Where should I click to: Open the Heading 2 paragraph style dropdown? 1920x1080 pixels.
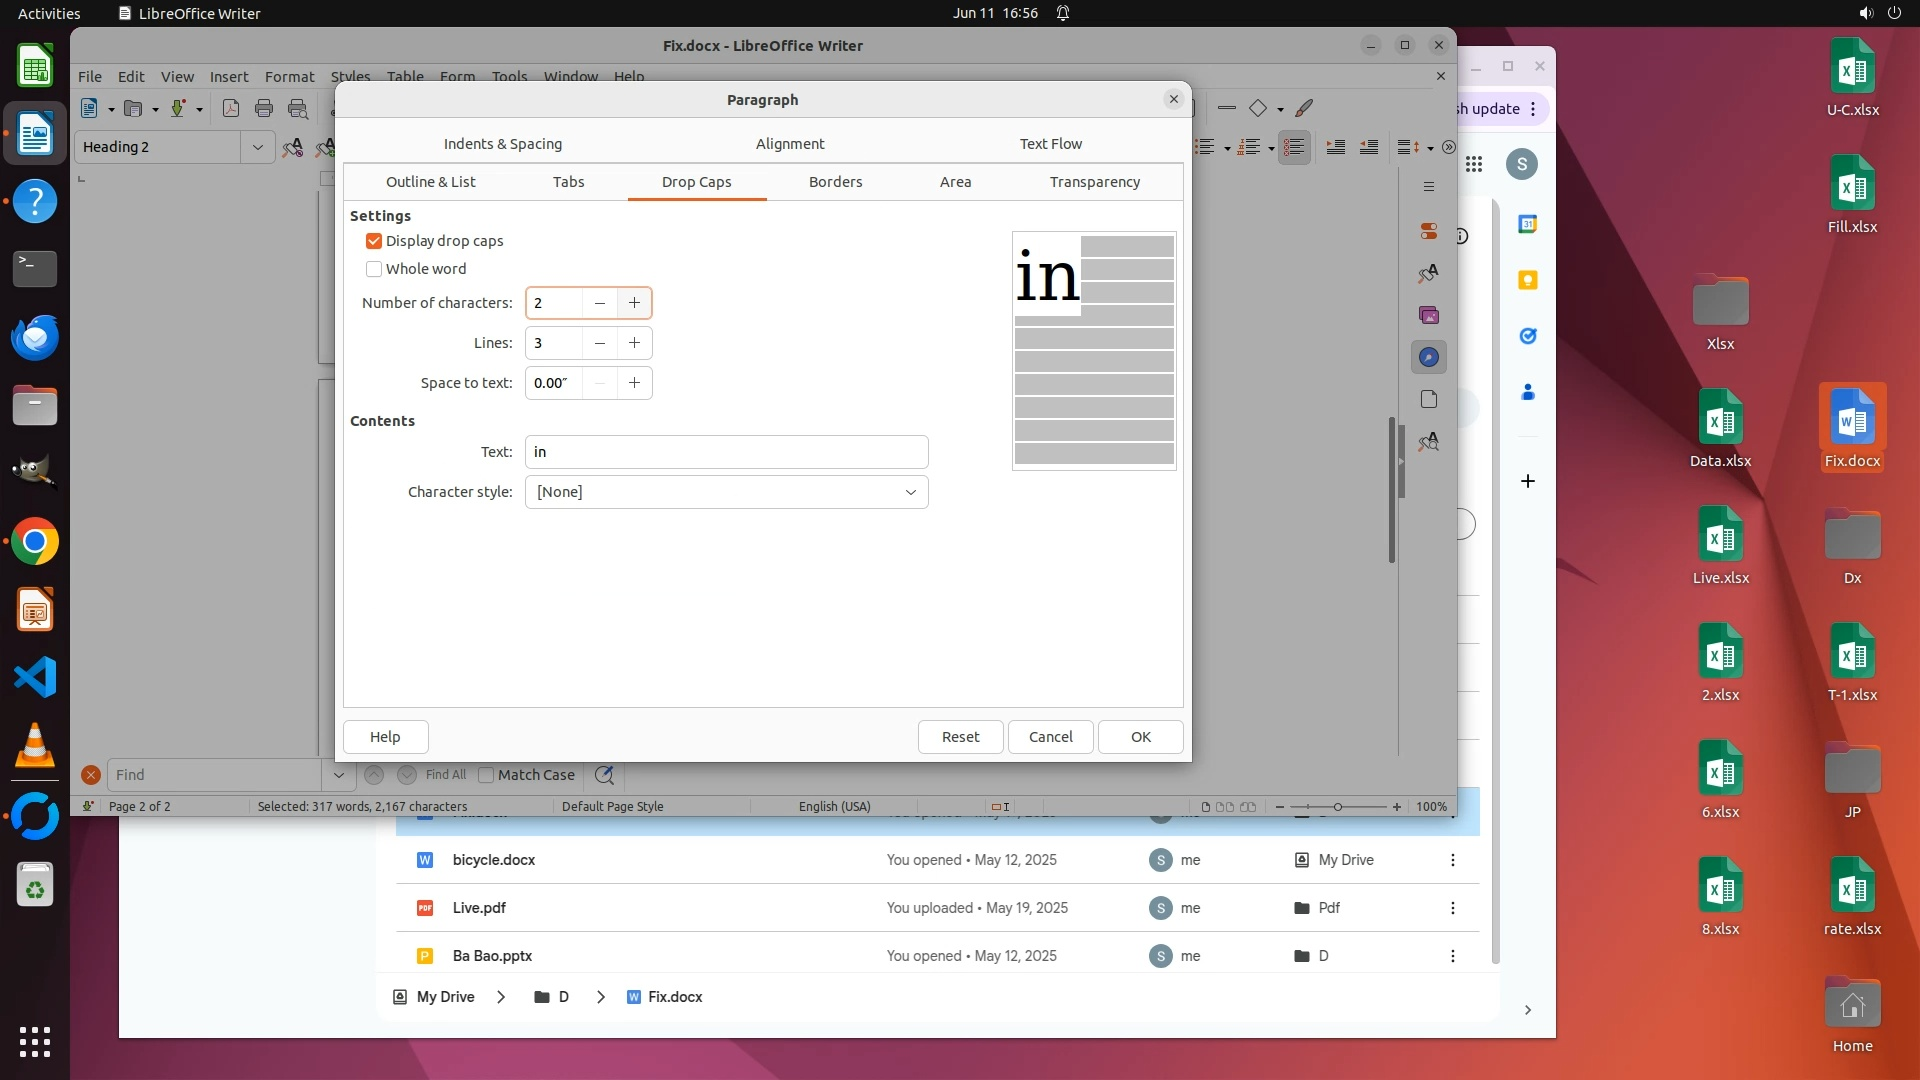257,147
